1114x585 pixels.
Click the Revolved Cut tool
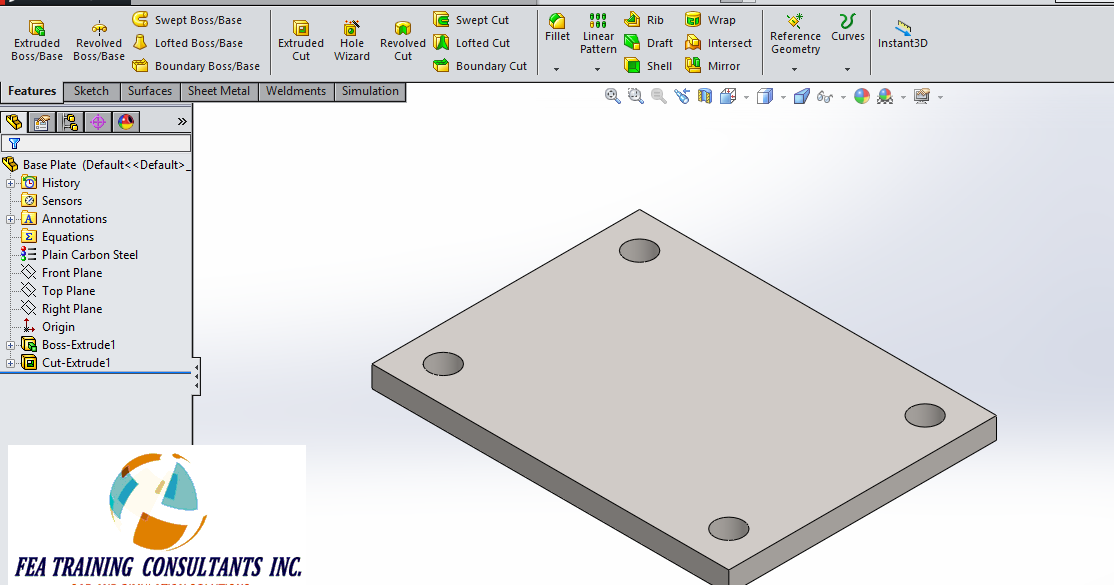pyautogui.click(x=403, y=37)
